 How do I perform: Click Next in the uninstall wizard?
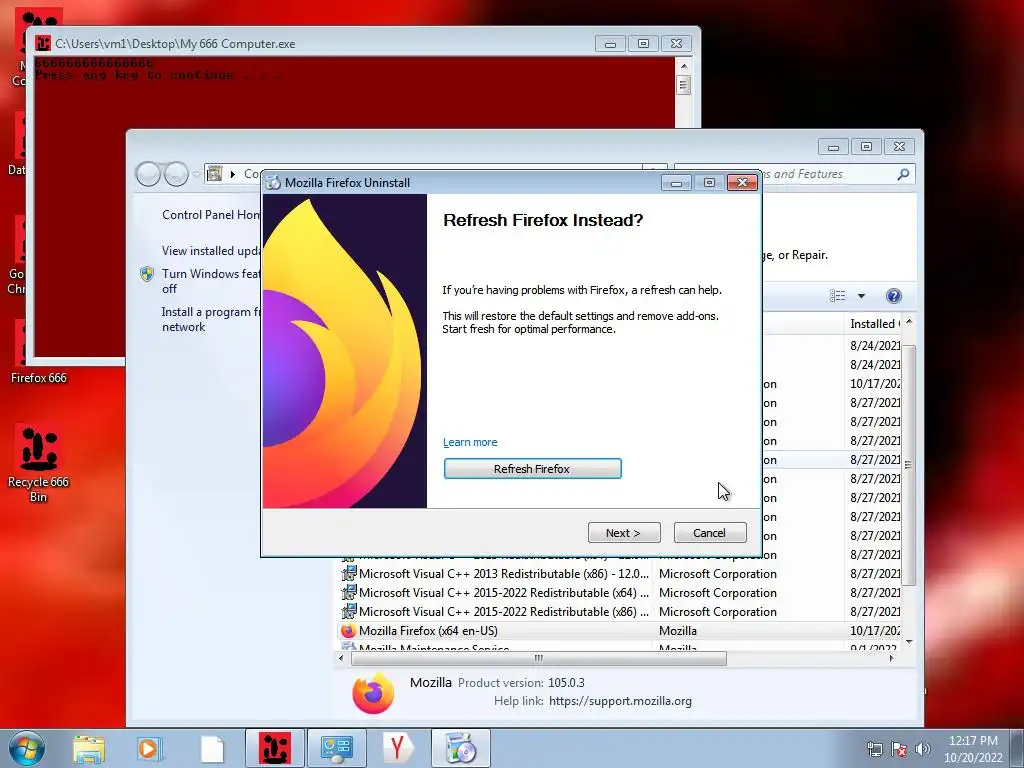coord(624,532)
